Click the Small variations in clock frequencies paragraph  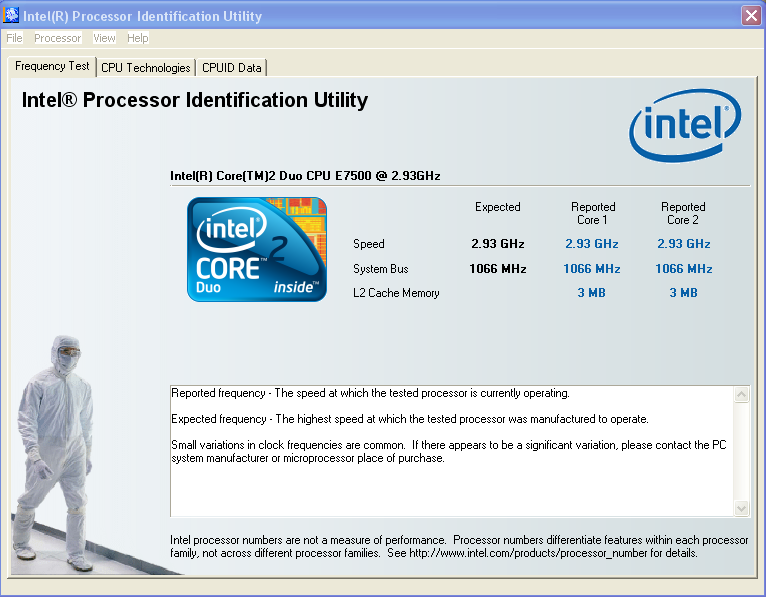click(449, 451)
